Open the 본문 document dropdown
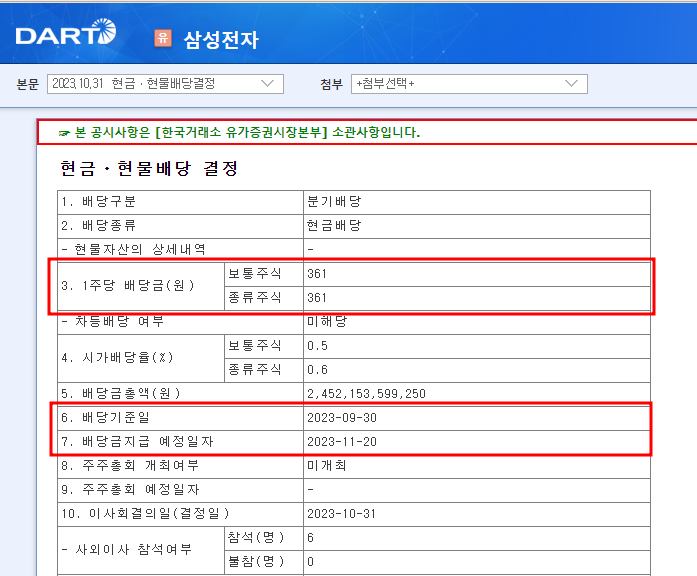Viewport: 697px width, 576px height. click(x=165, y=84)
